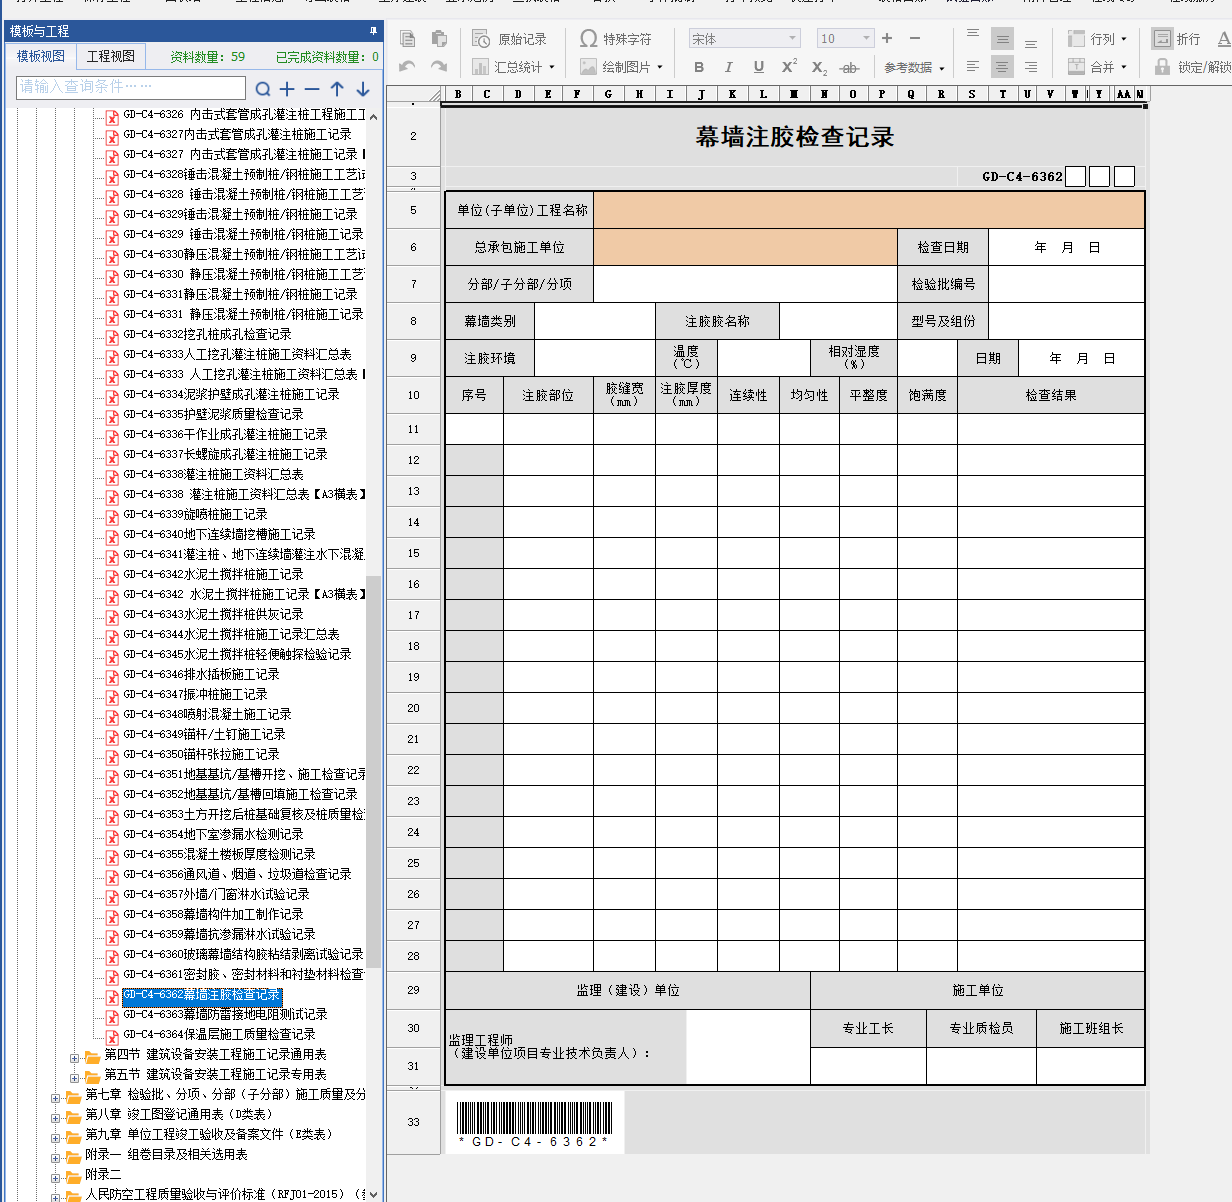Click the undo arrow icon
Screen dimensions: 1232x1202
(407, 67)
